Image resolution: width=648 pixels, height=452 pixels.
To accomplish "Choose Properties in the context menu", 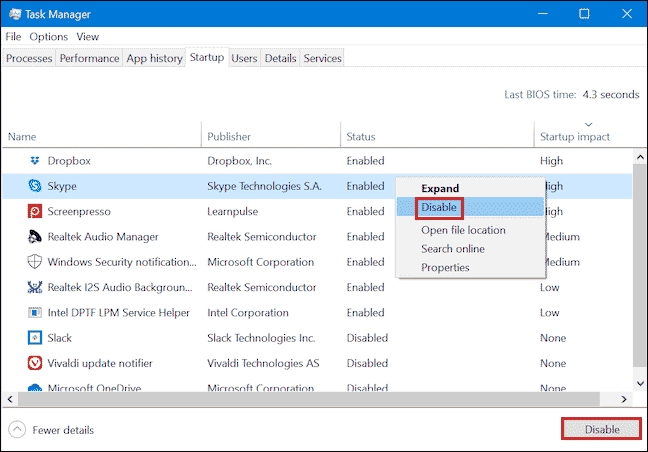I will pyautogui.click(x=470, y=267).
